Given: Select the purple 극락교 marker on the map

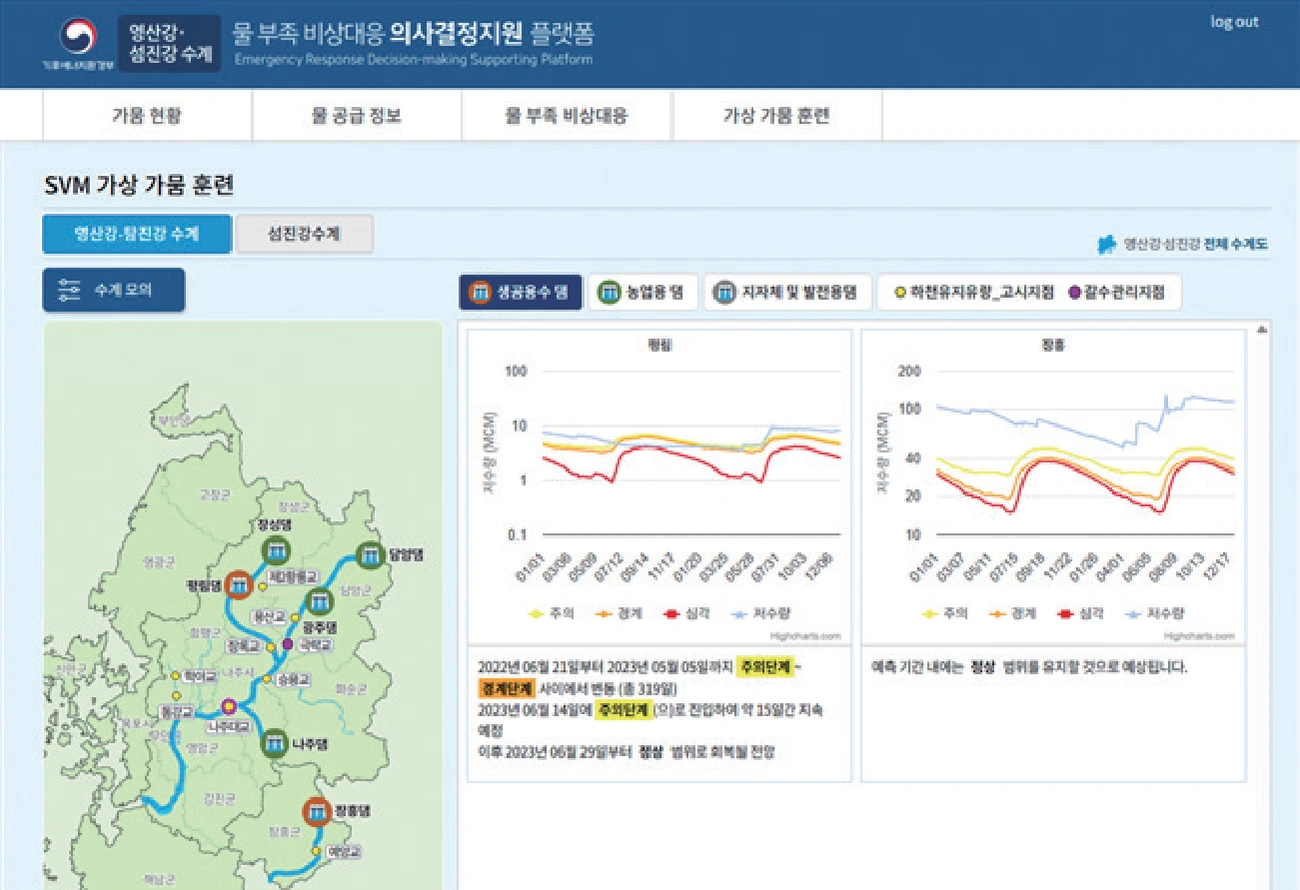Looking at the screenshot, I should click(x=288, y=644).
